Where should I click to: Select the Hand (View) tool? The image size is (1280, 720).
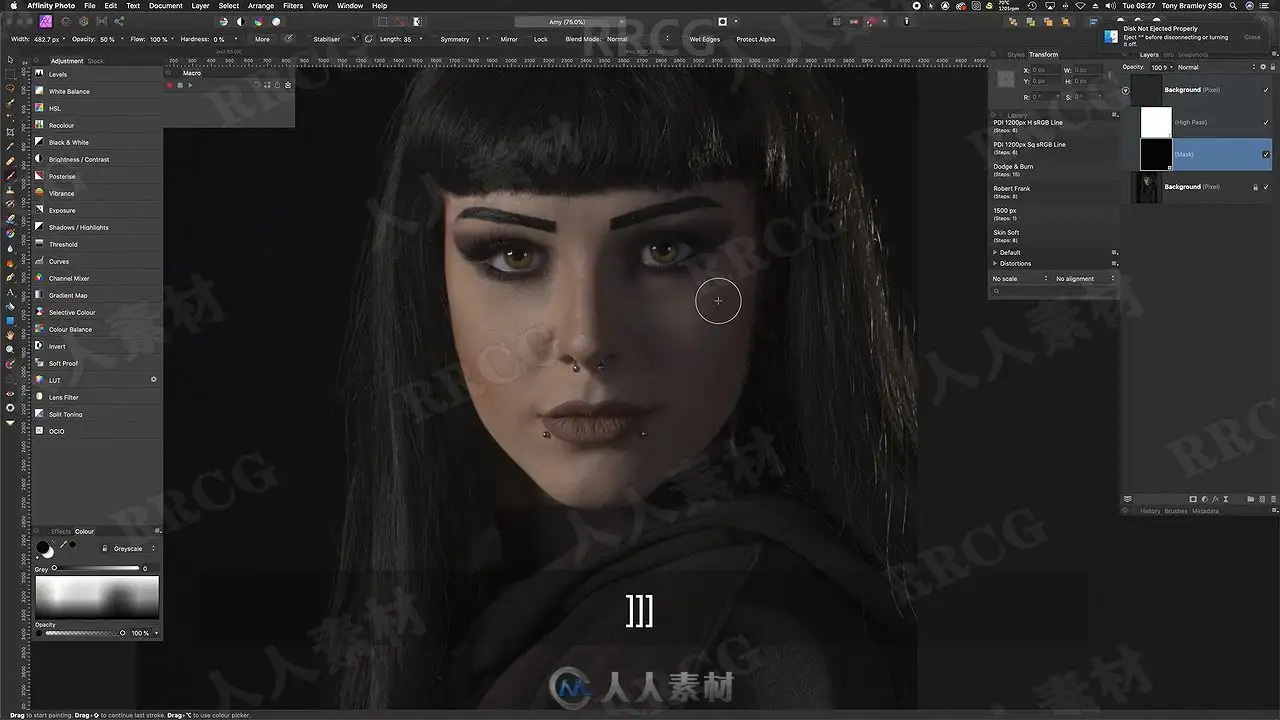point(10,335)
